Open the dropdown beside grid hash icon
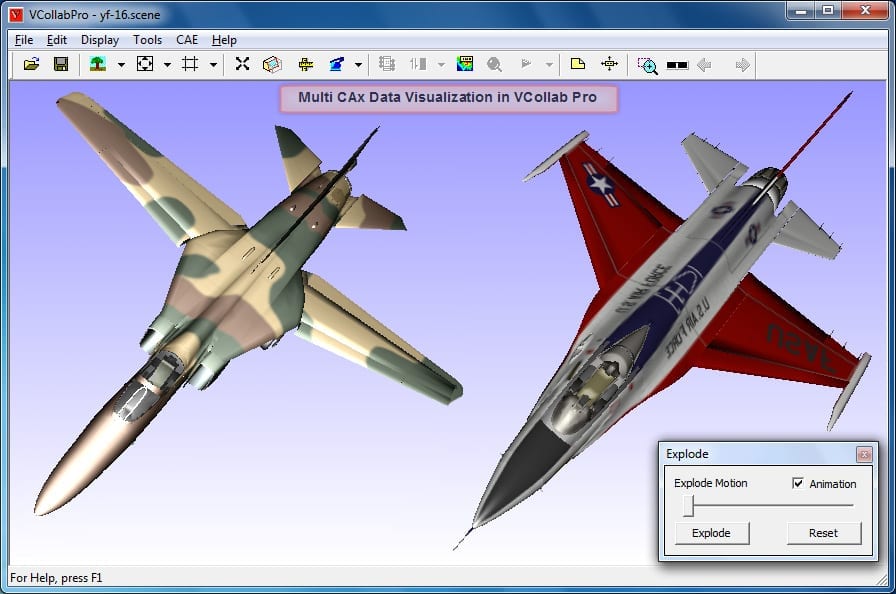Image resolution: width=896 pixels, height=594 pixels. point(213,65)
